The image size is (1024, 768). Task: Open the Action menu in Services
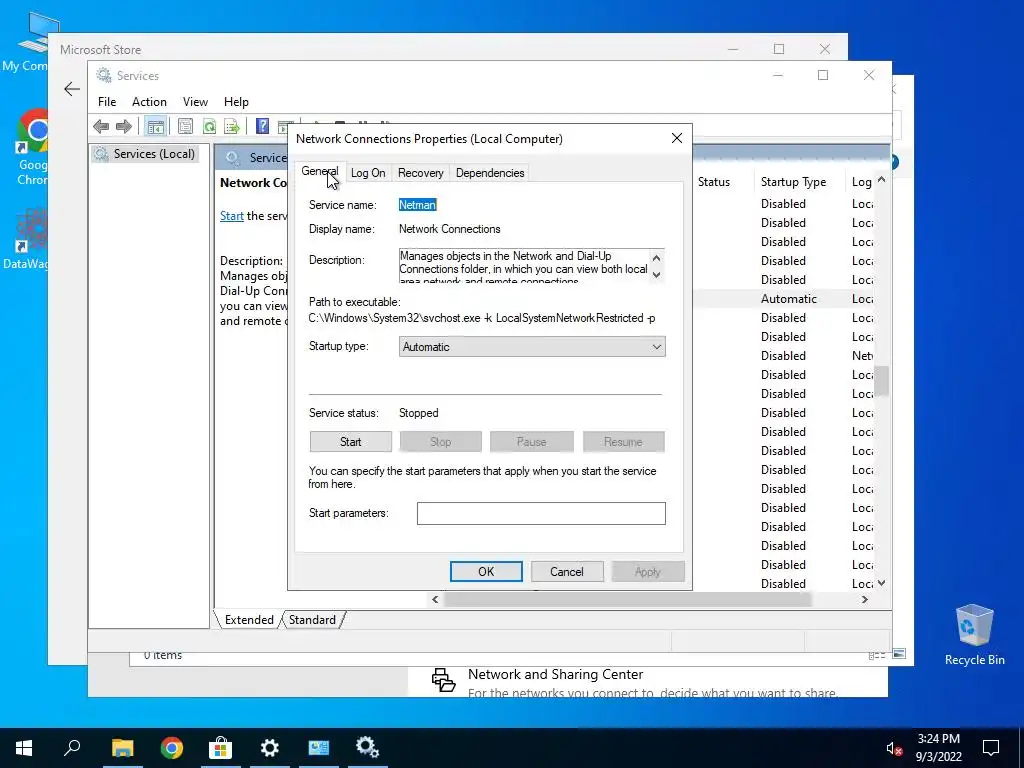pyautogui.click(x=149, y=102)
